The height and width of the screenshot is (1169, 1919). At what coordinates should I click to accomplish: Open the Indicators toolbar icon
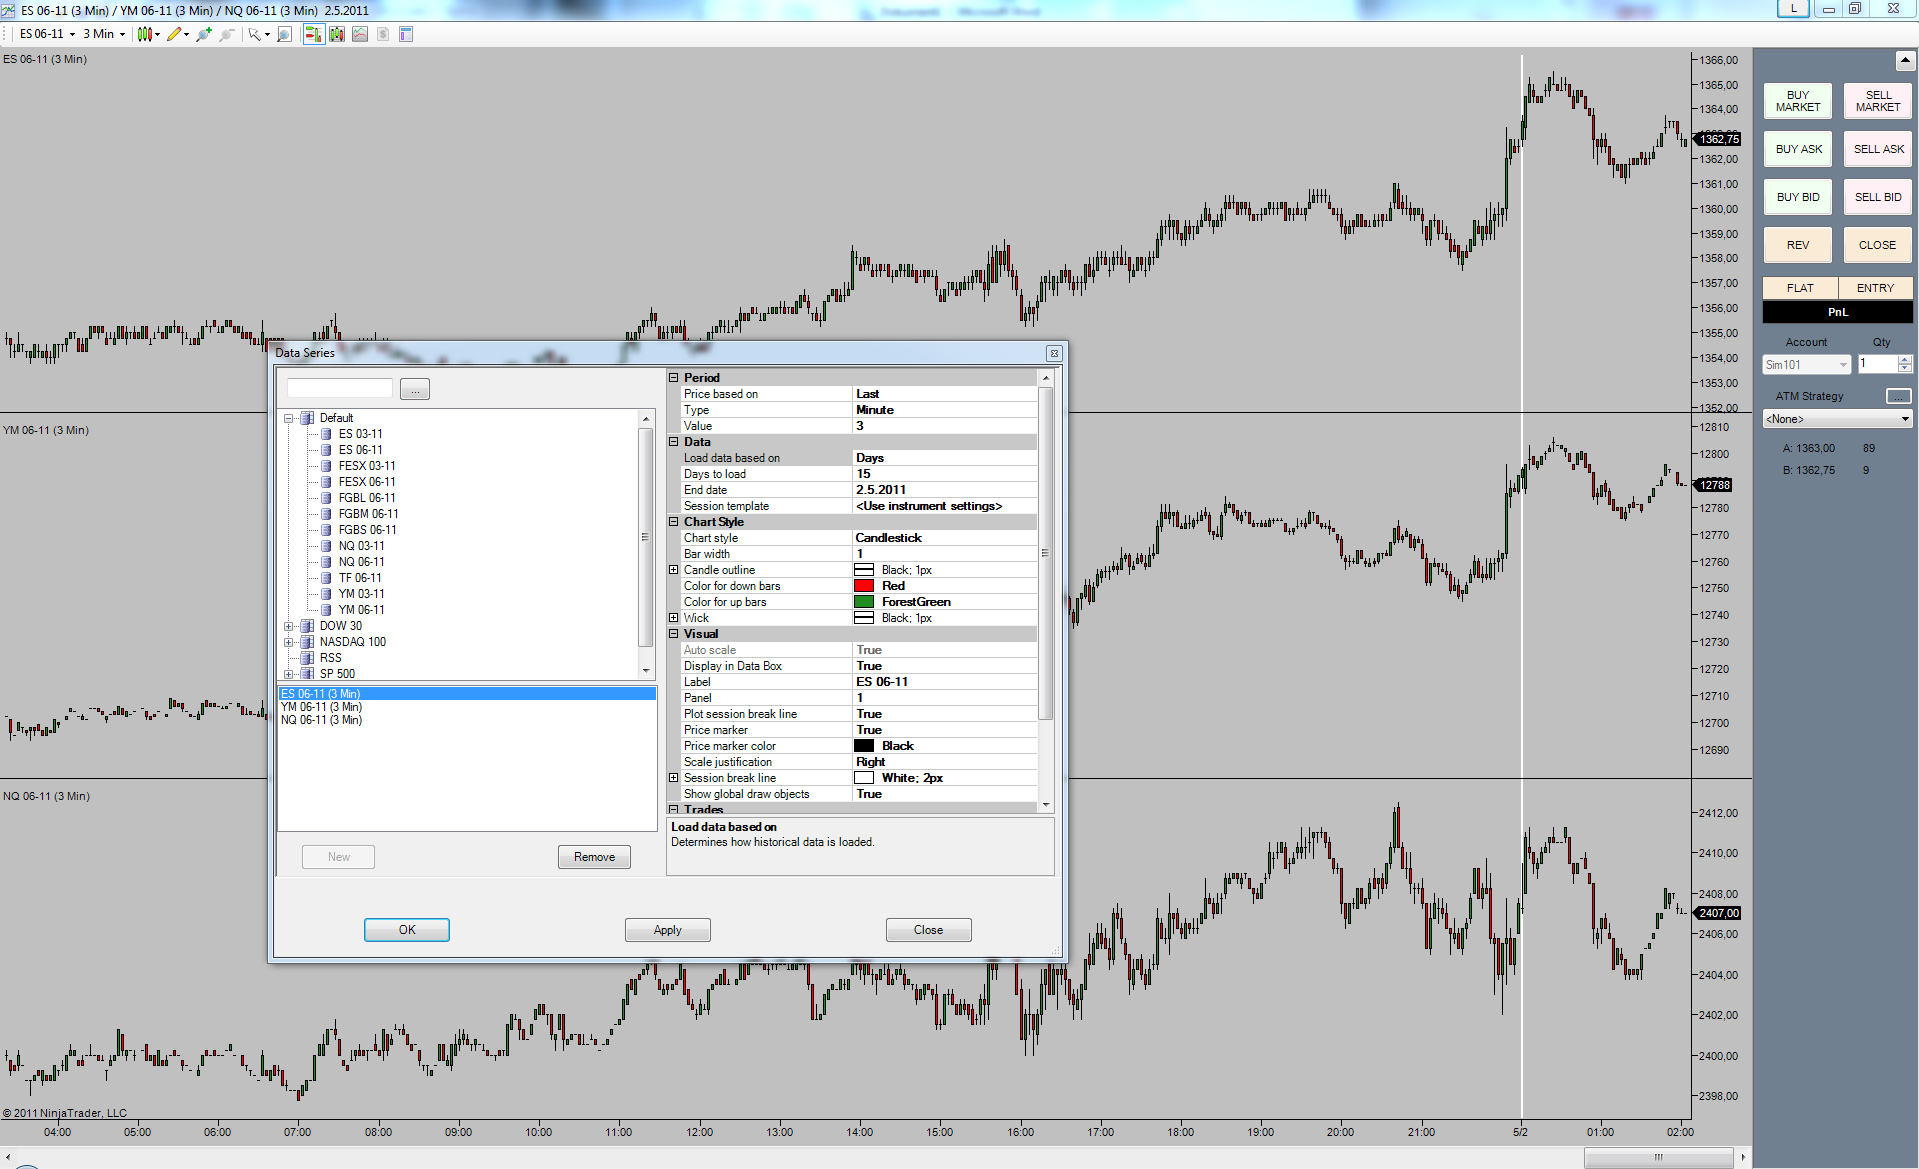tap(360, 34)
